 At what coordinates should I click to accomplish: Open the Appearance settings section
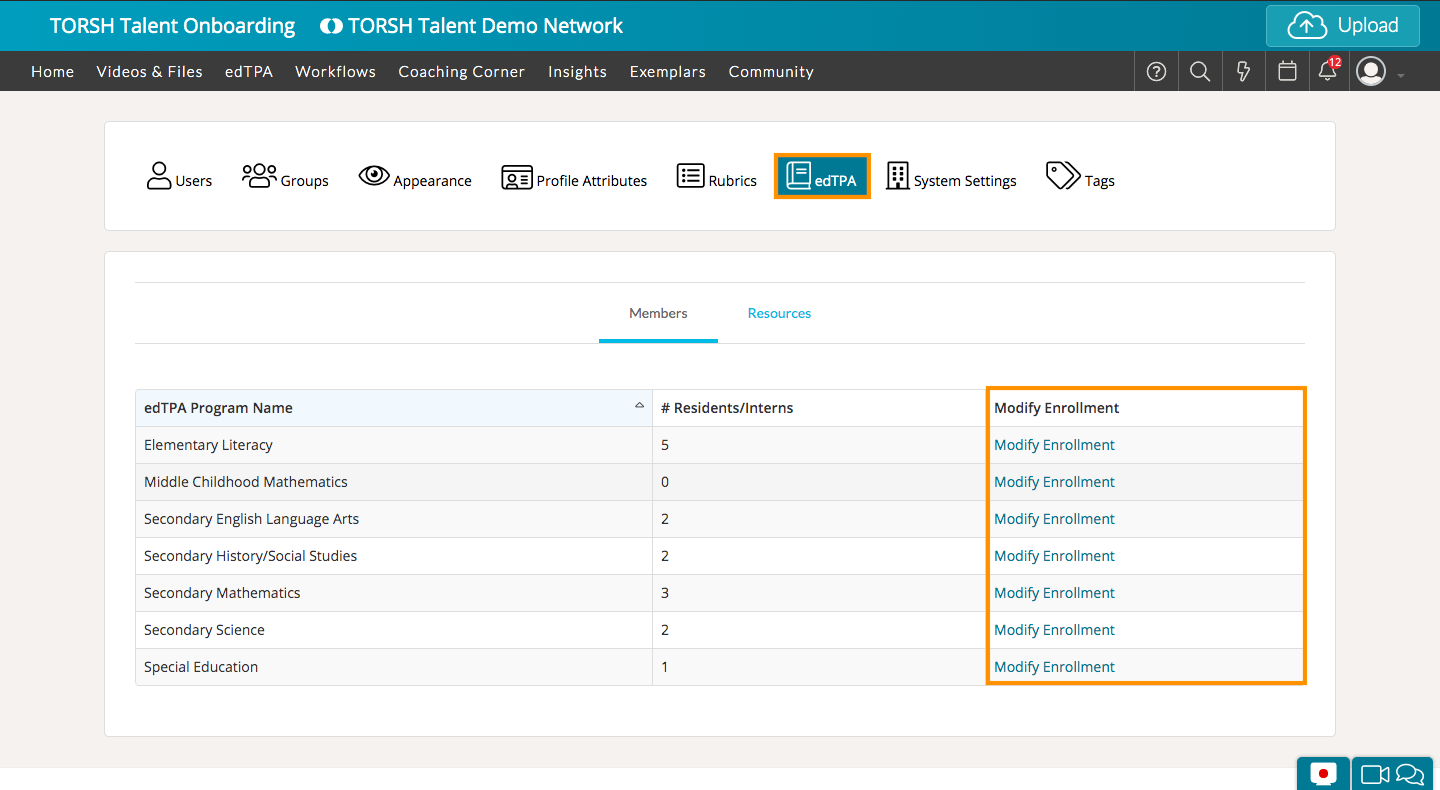[415, 177]
